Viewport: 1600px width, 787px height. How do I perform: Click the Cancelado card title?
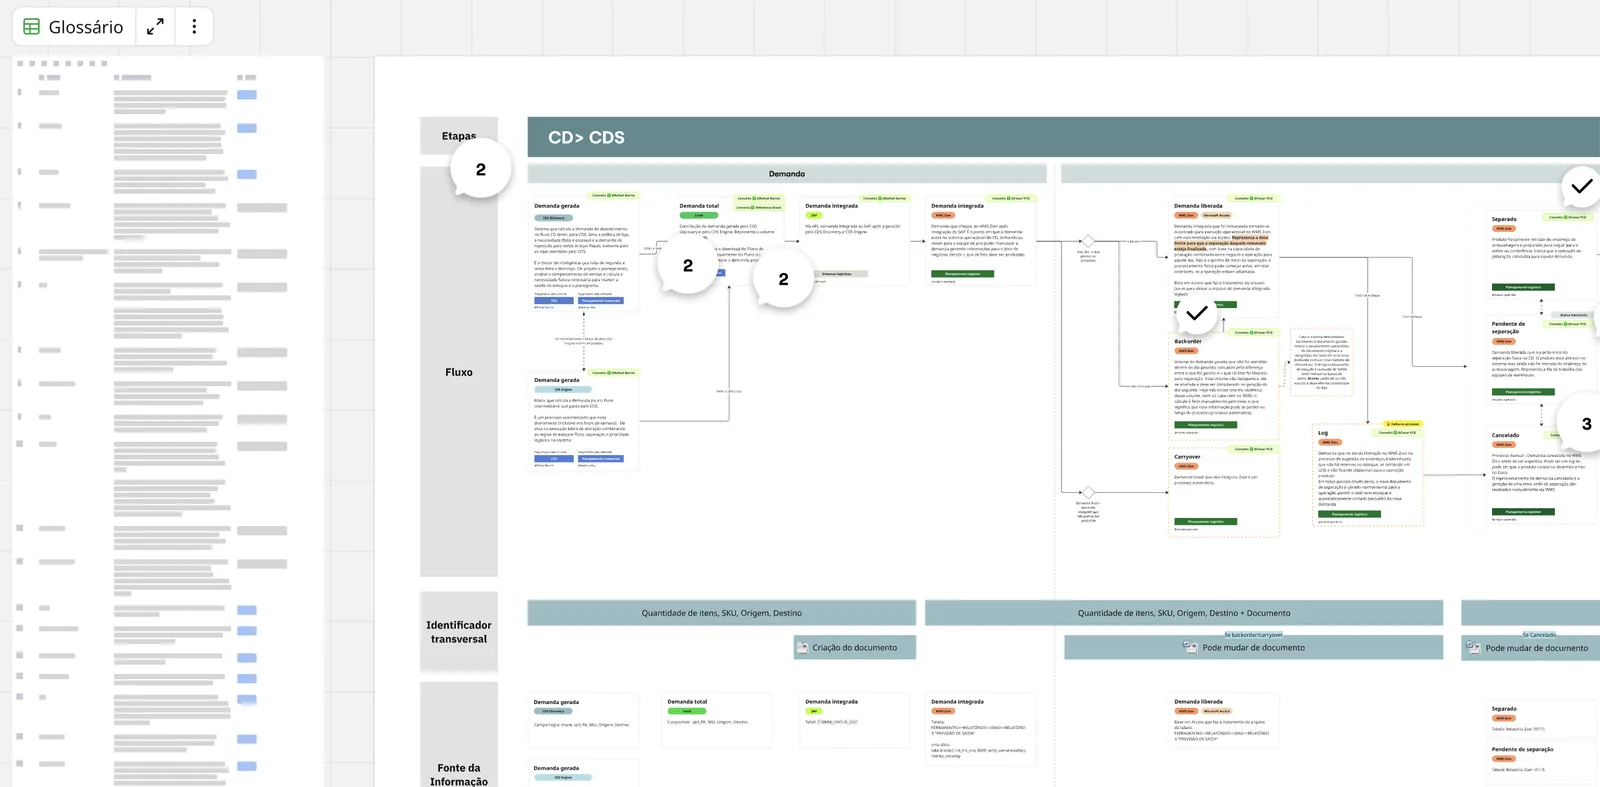(x=1505, y=435)
